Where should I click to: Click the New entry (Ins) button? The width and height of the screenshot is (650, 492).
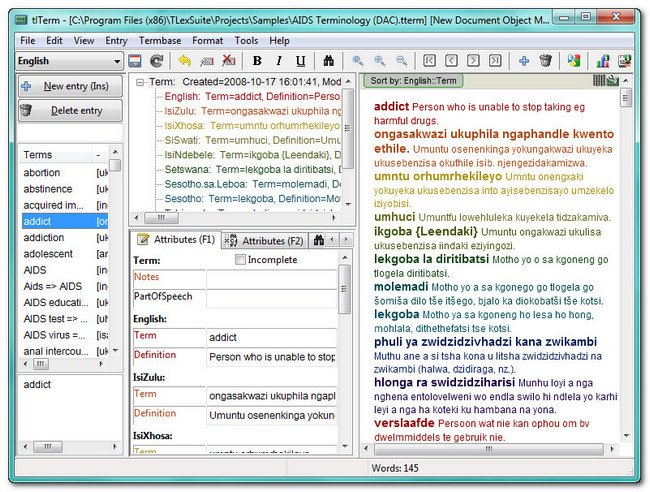click(x=70, y=86)
